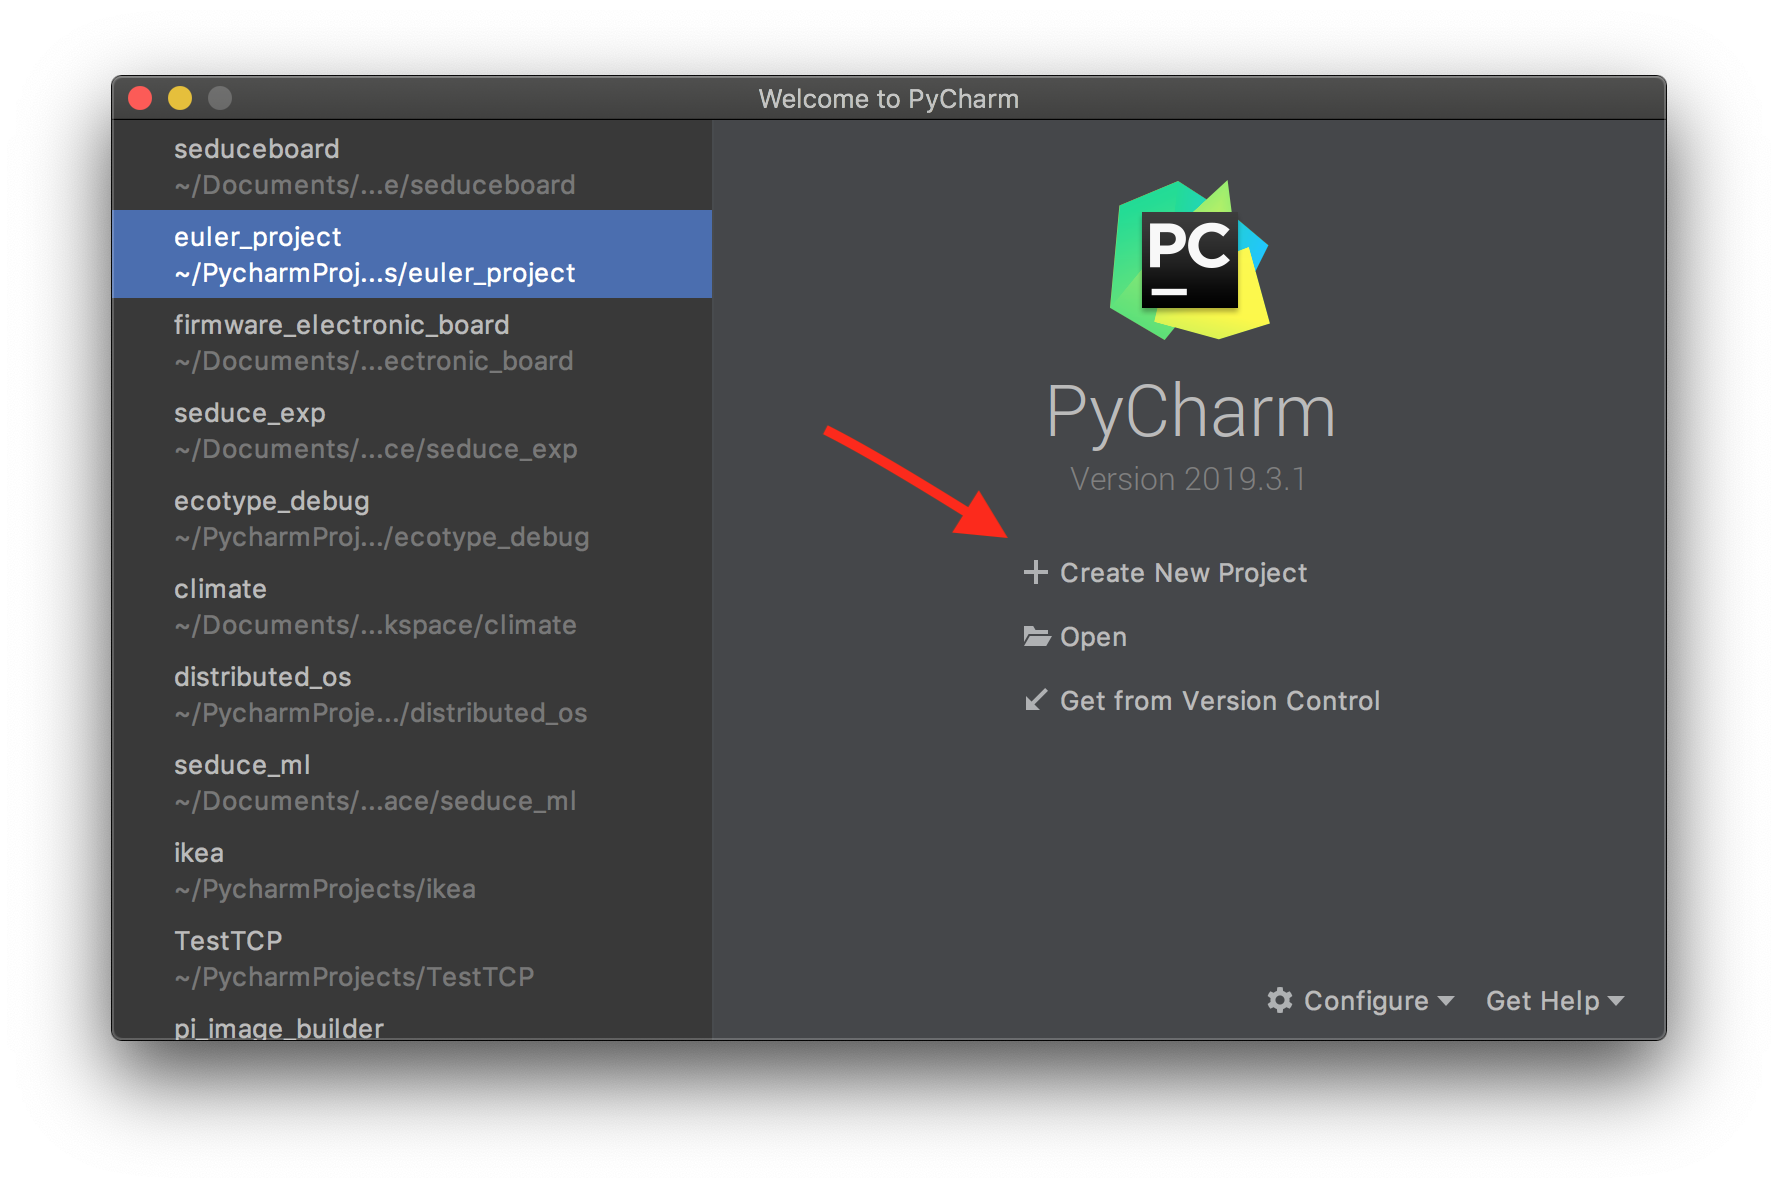Click the Create New Project link
Screen dimensions: 1778x1188
click(x=1183, y=573)
